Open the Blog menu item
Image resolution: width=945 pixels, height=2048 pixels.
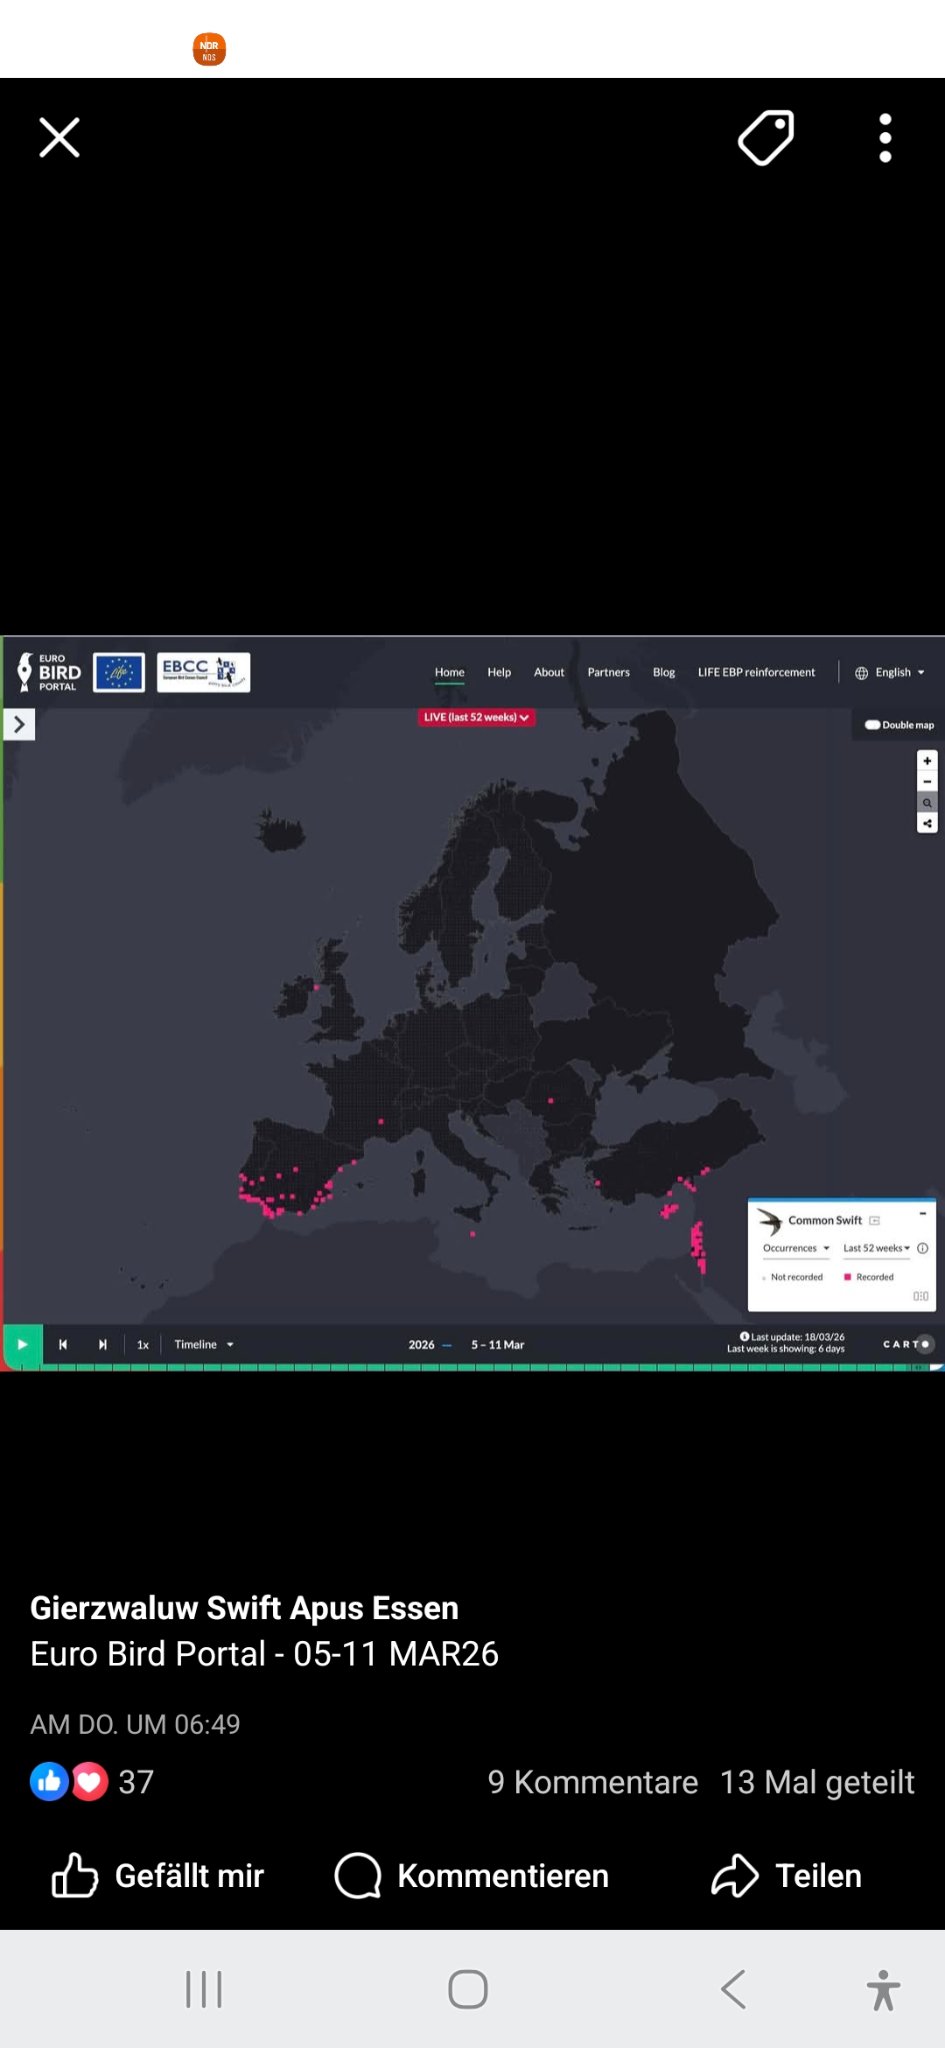663,673
